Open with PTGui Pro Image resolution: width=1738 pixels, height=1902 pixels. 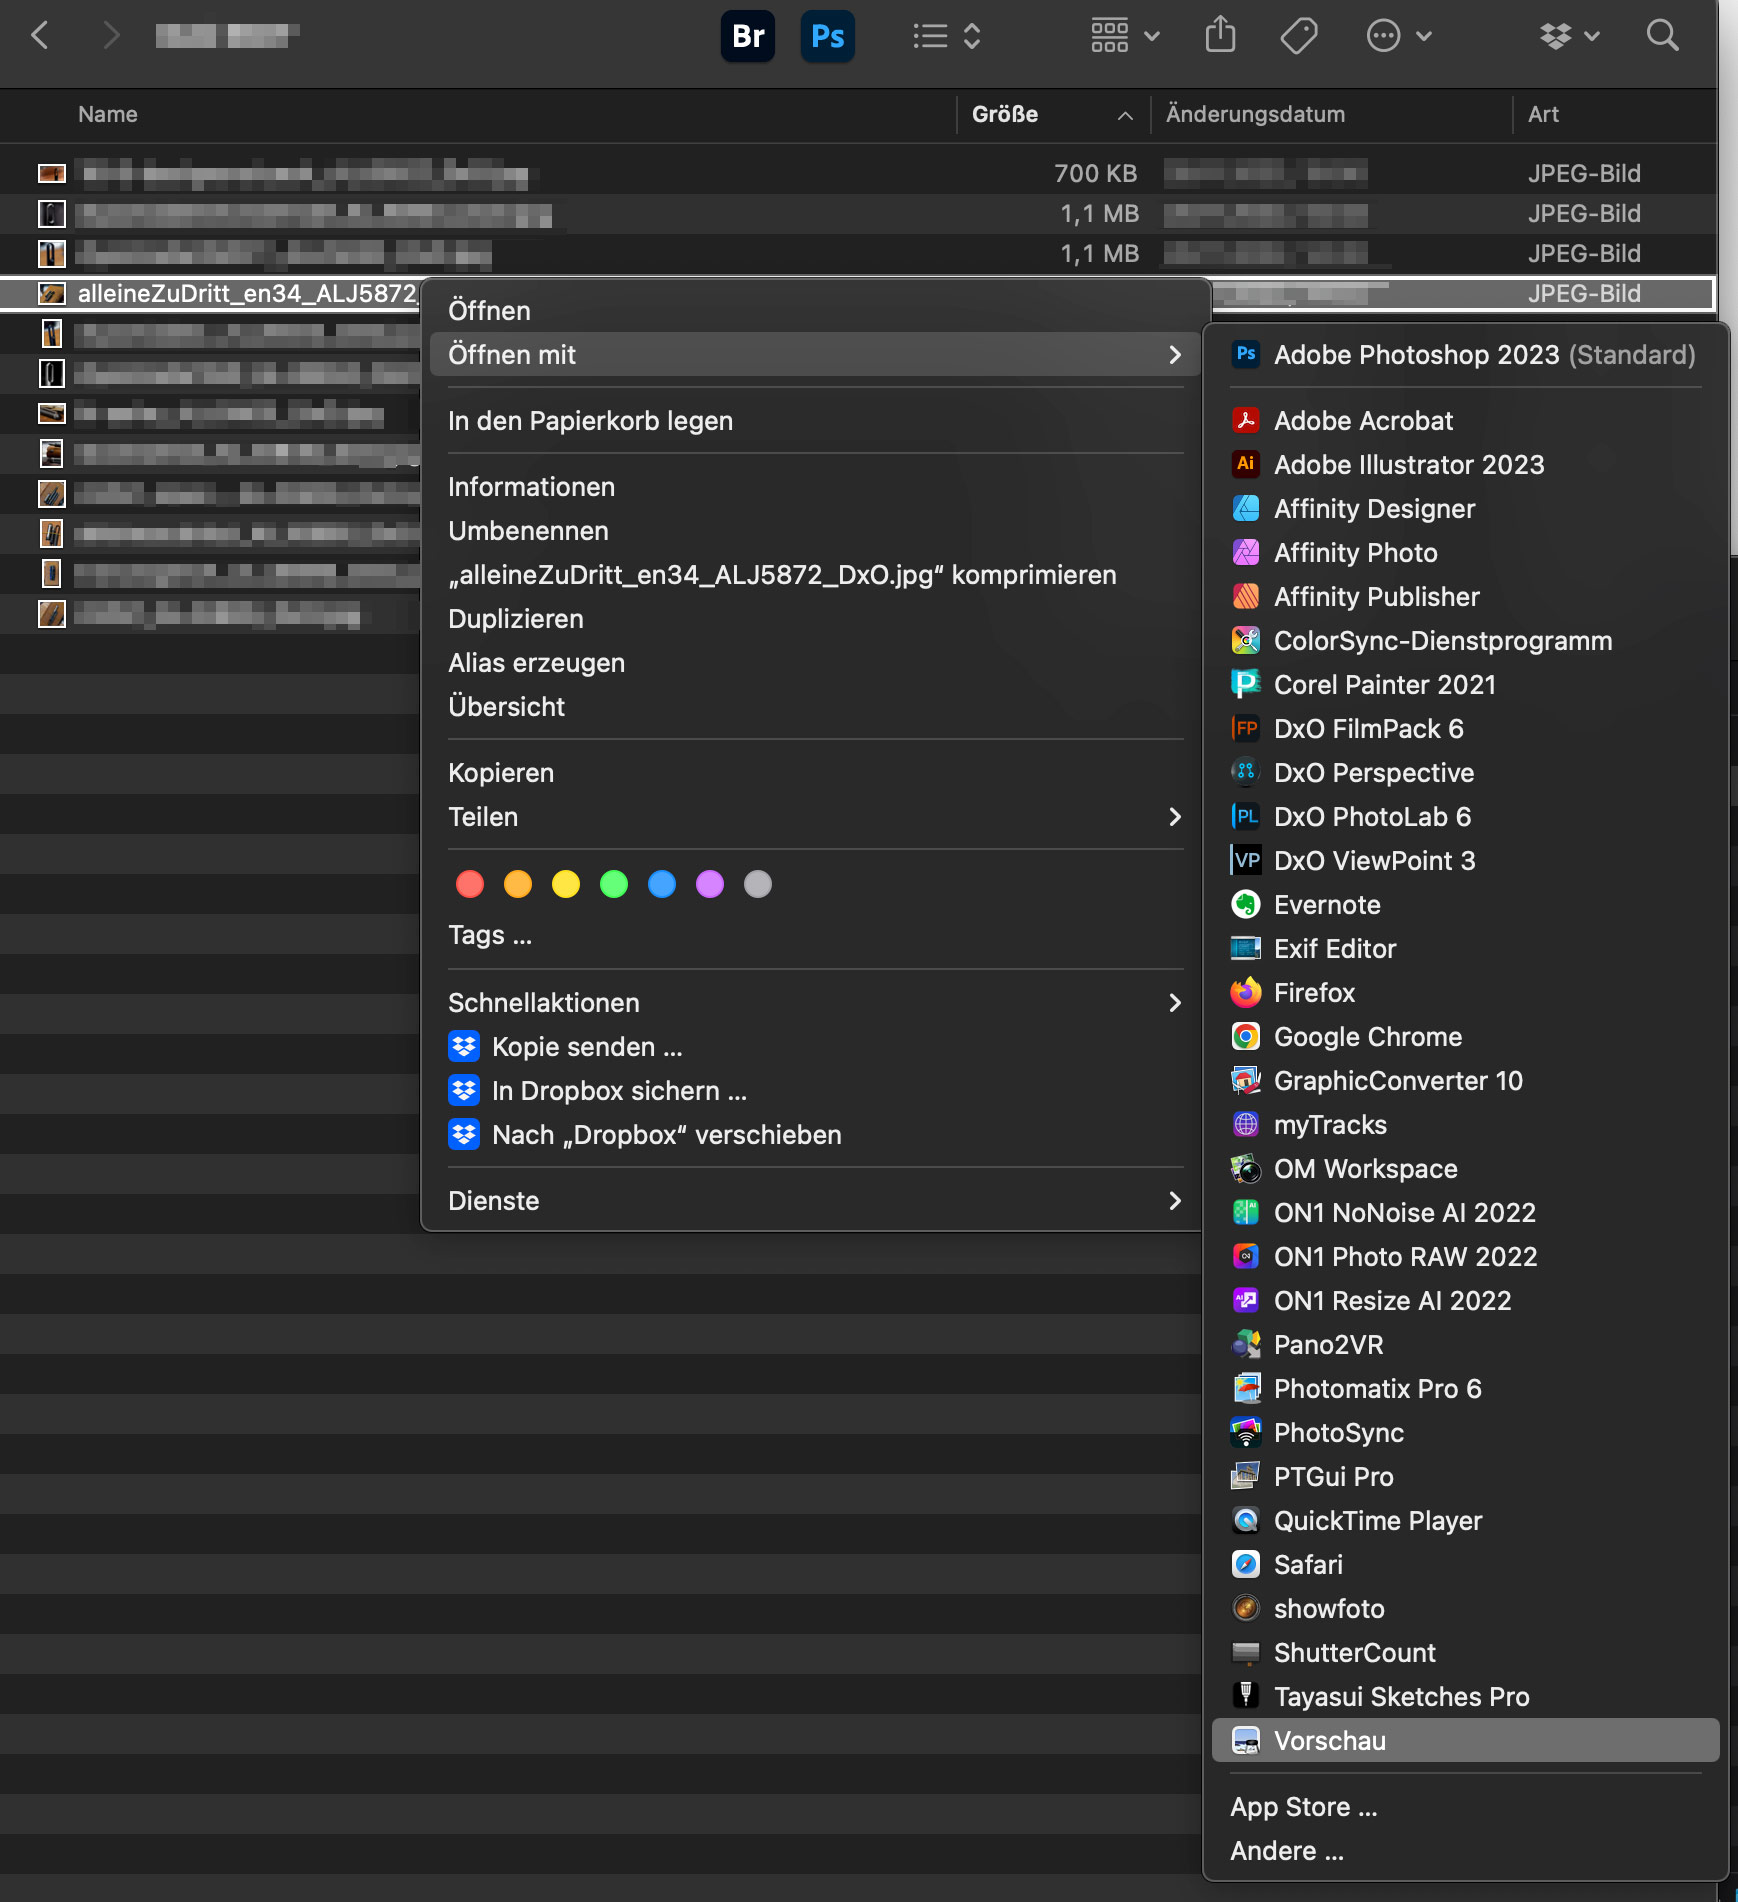(1465, 1477)
